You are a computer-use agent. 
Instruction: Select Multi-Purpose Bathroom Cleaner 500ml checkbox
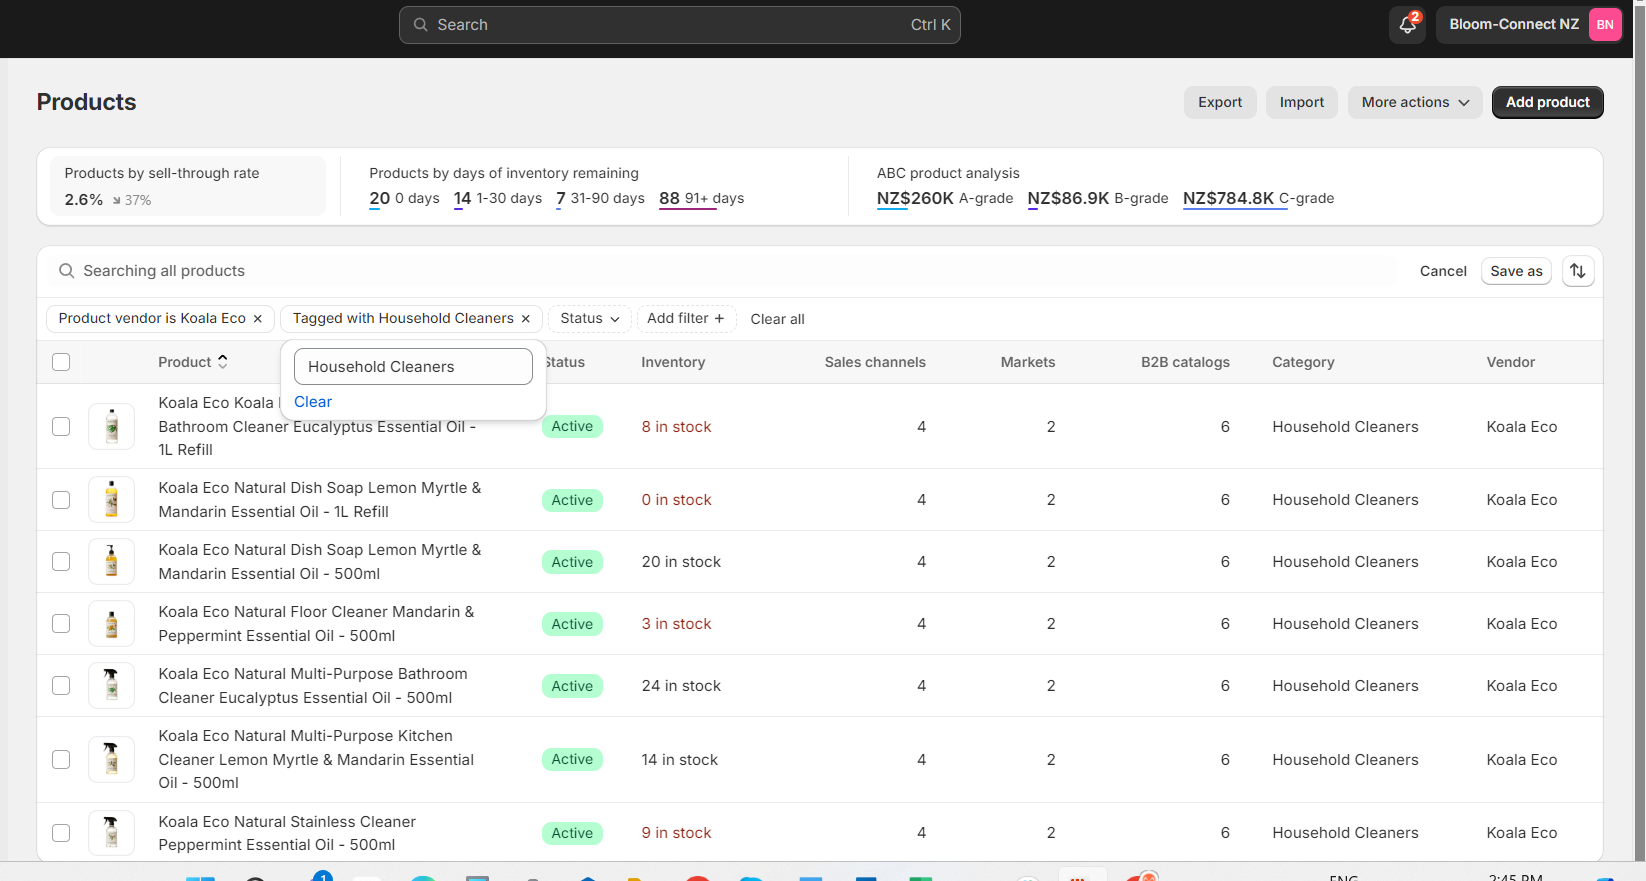[x=61, y=686]
